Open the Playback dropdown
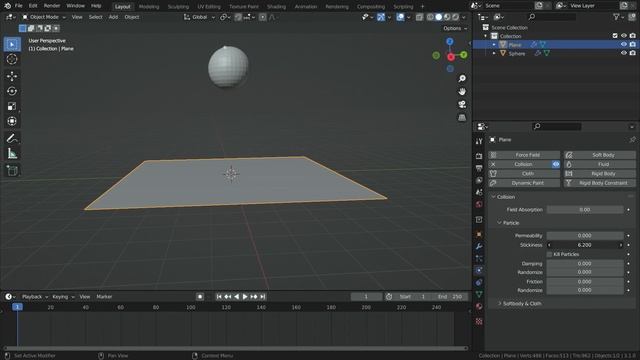 (35, 297)
